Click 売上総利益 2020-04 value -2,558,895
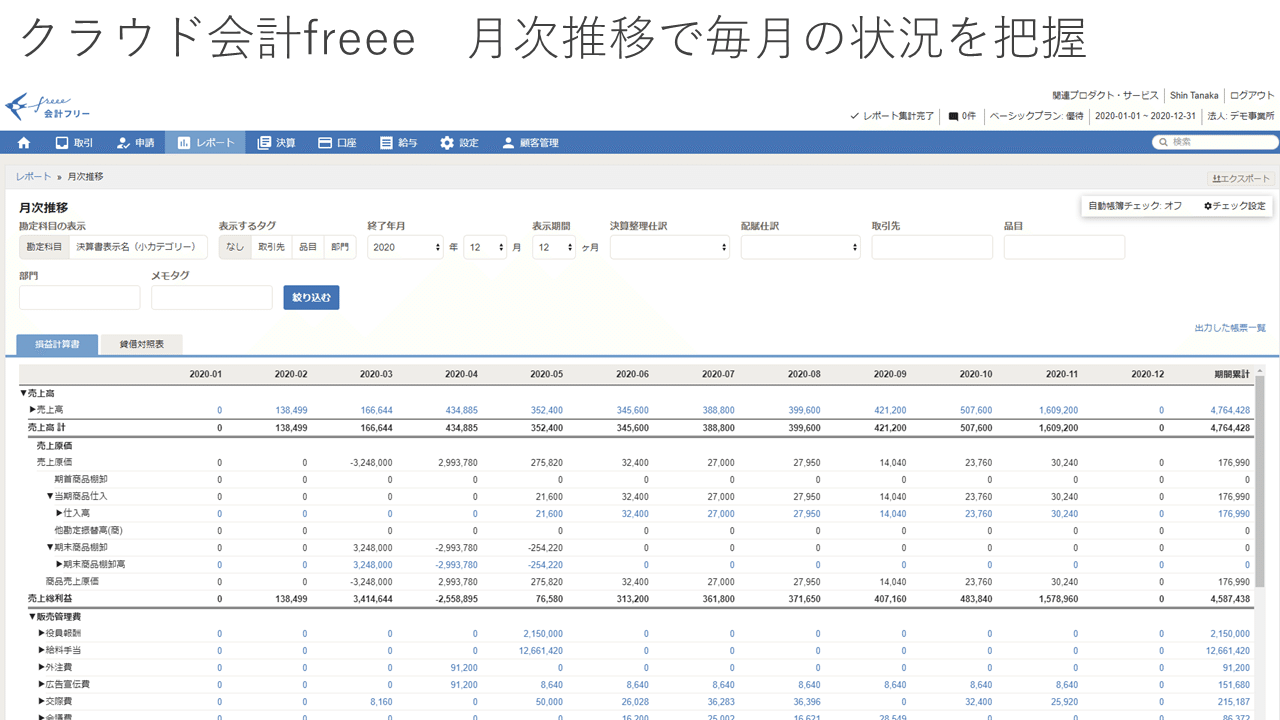The height and width of the screenshot is (720, 1280). 455,598
